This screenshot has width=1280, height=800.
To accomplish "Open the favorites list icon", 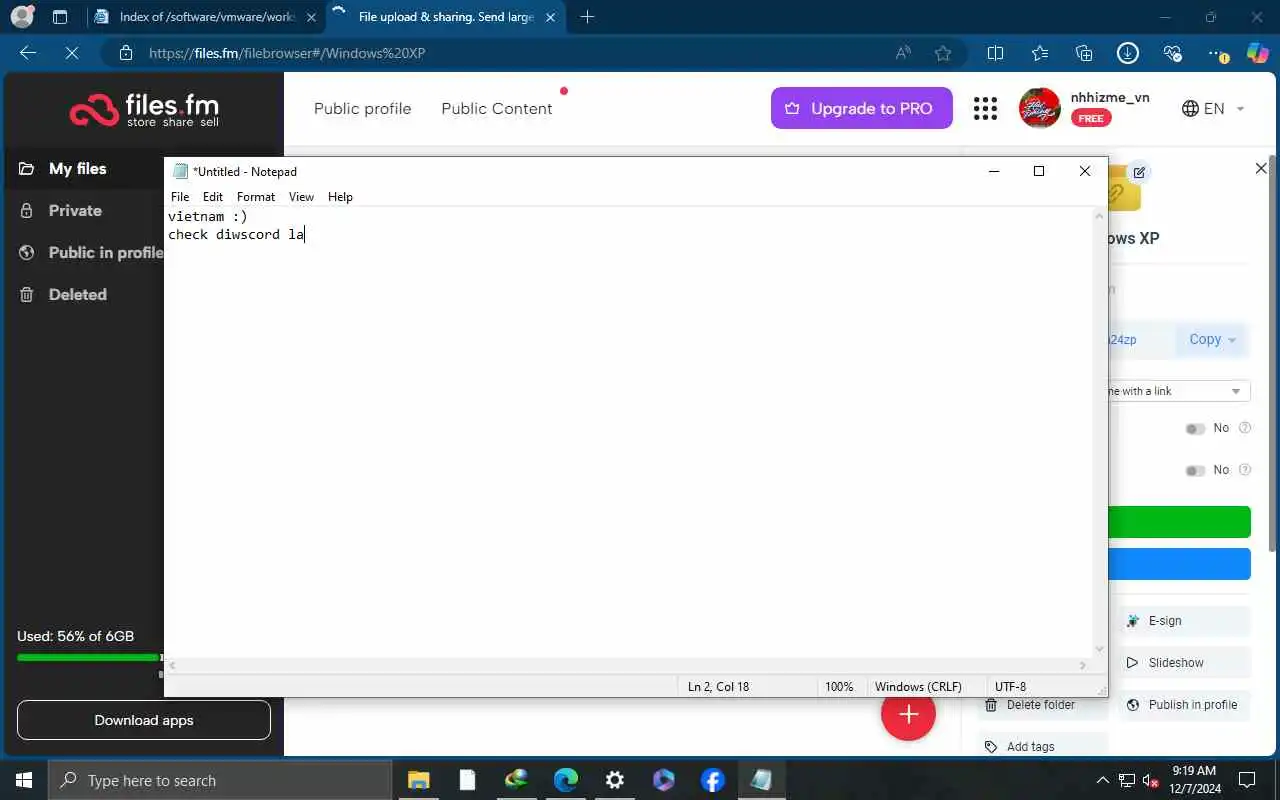I will (x=1040, y=53).
